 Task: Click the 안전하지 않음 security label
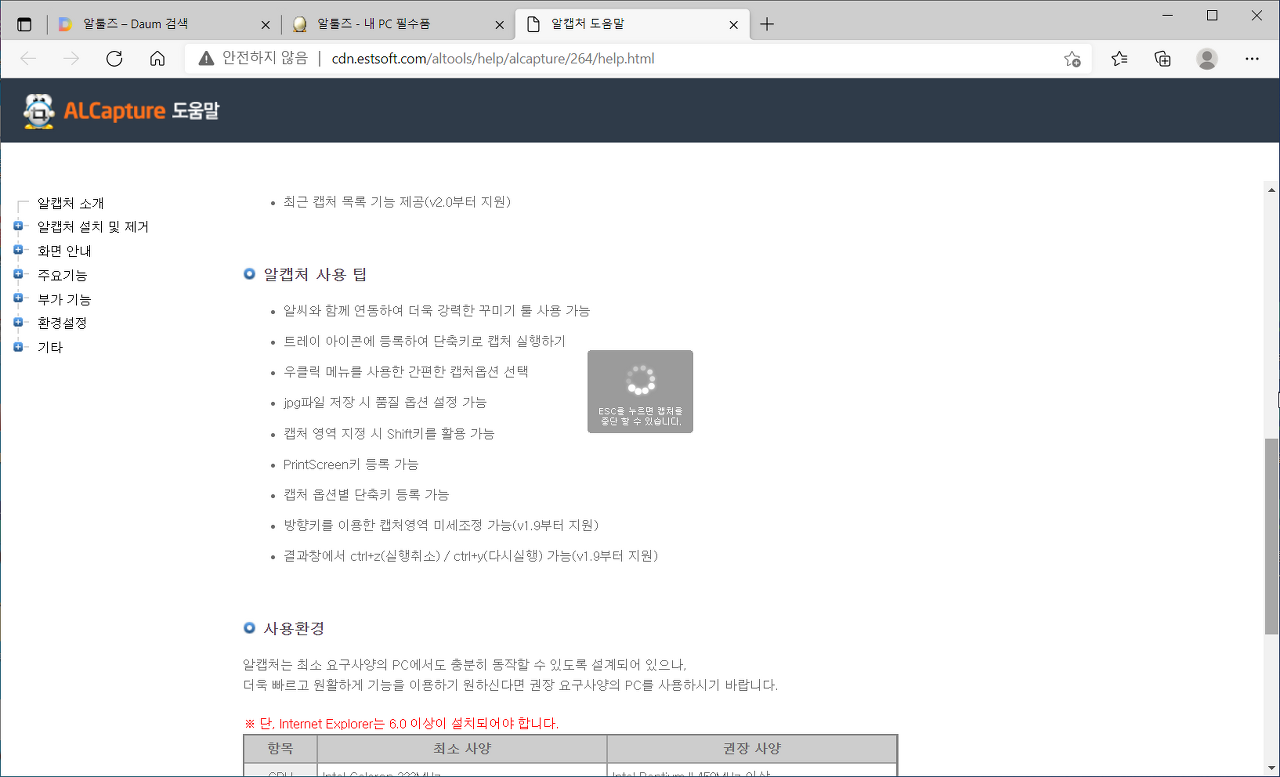pos(265,58)
